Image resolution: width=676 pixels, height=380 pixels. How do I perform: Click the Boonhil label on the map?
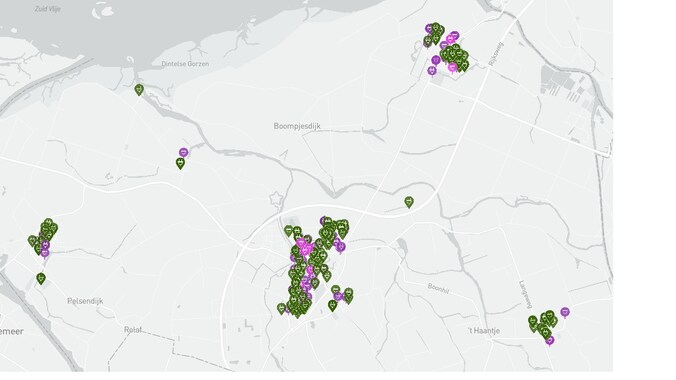click(438, 289)
